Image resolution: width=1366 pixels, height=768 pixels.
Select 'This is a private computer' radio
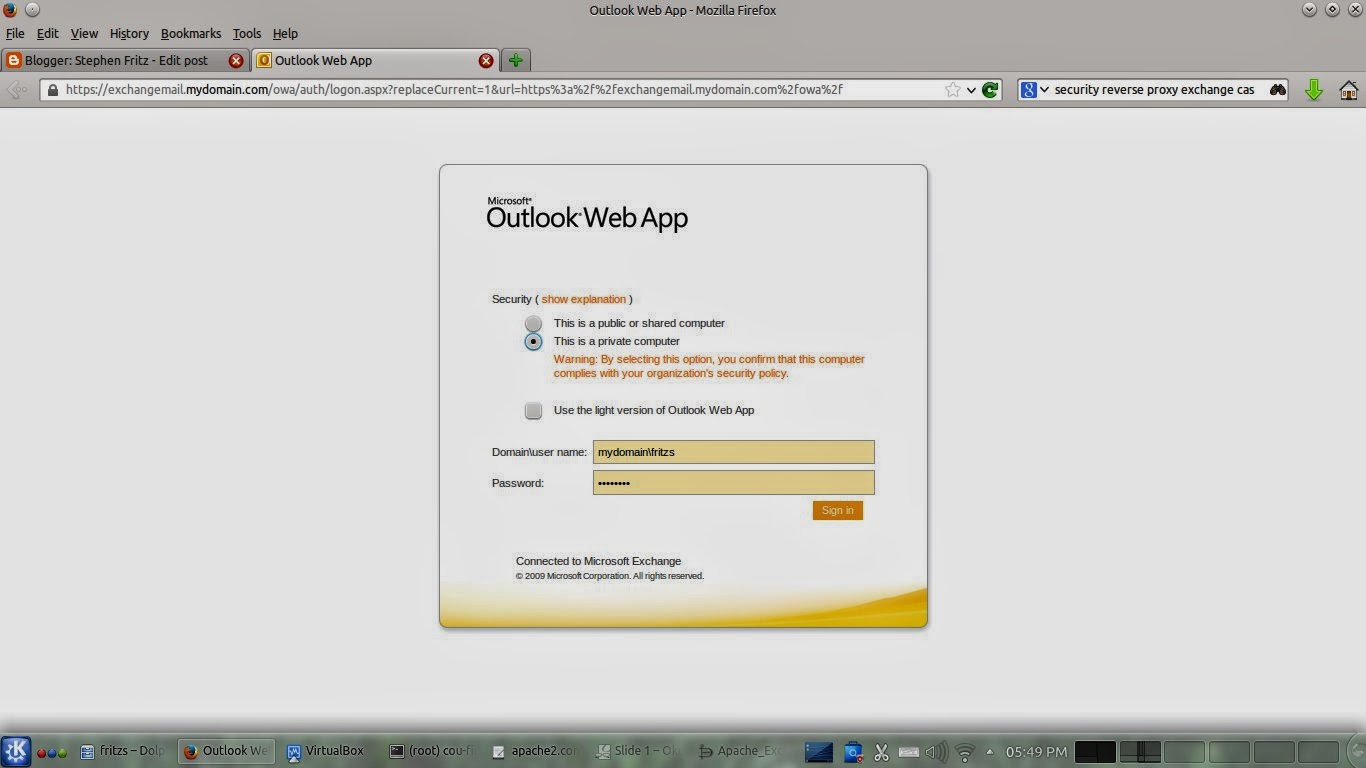533,341
